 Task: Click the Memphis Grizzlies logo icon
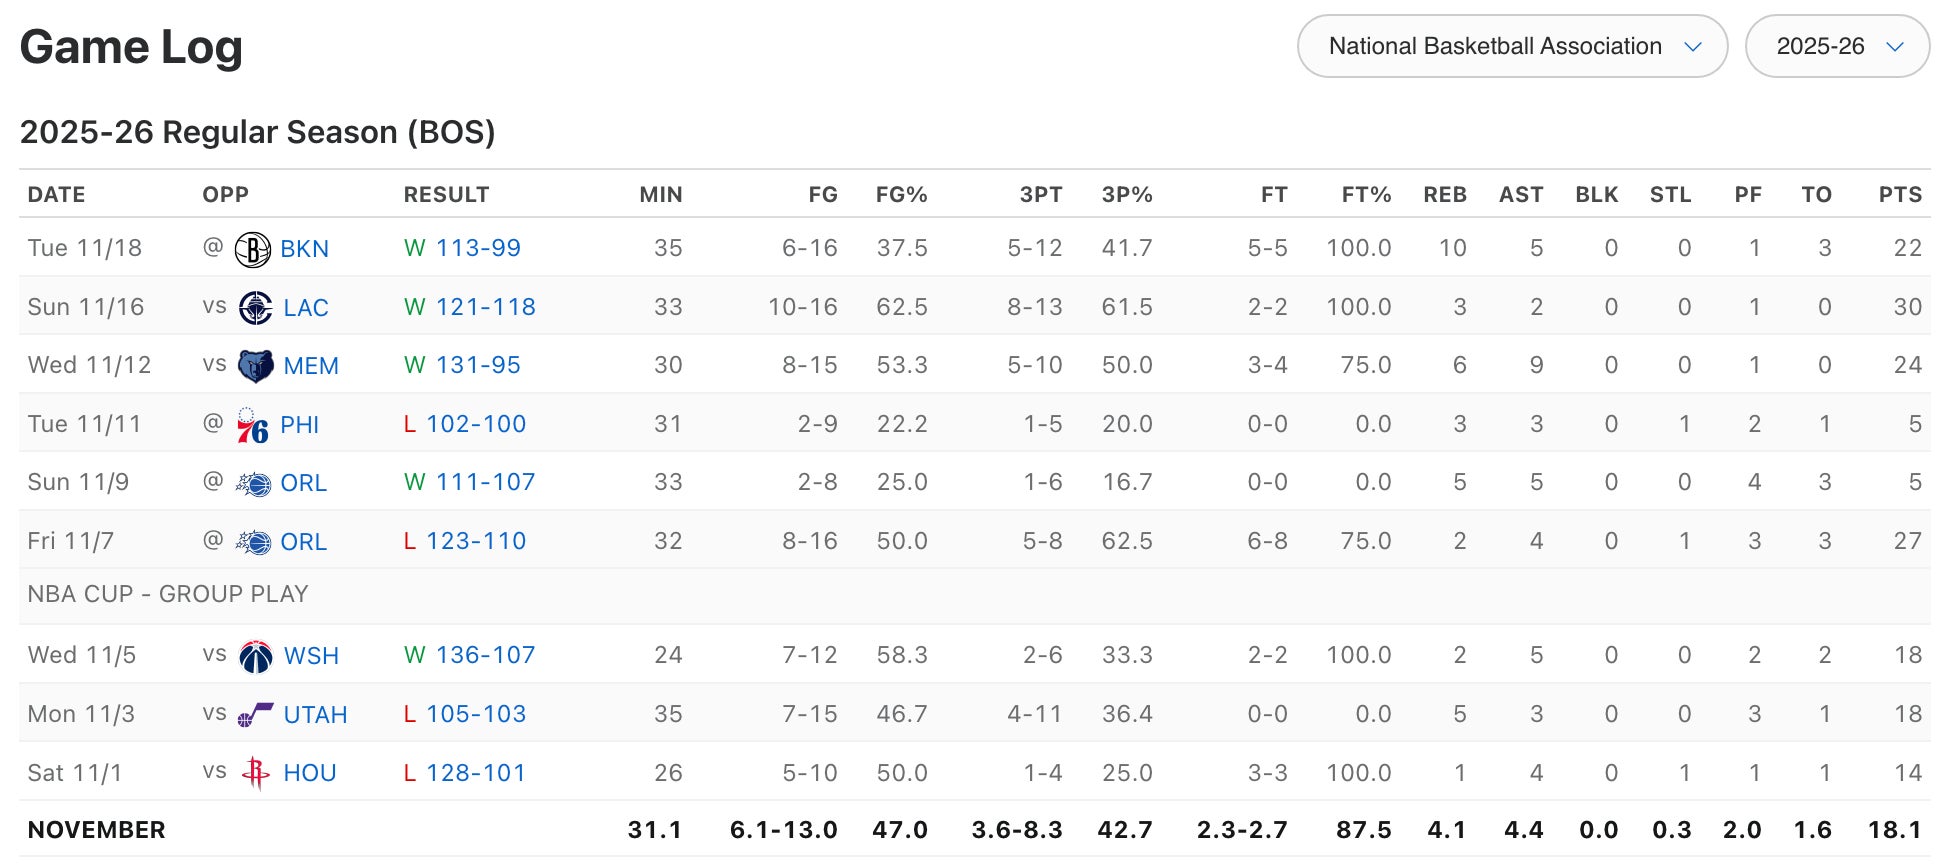[255, 366]
